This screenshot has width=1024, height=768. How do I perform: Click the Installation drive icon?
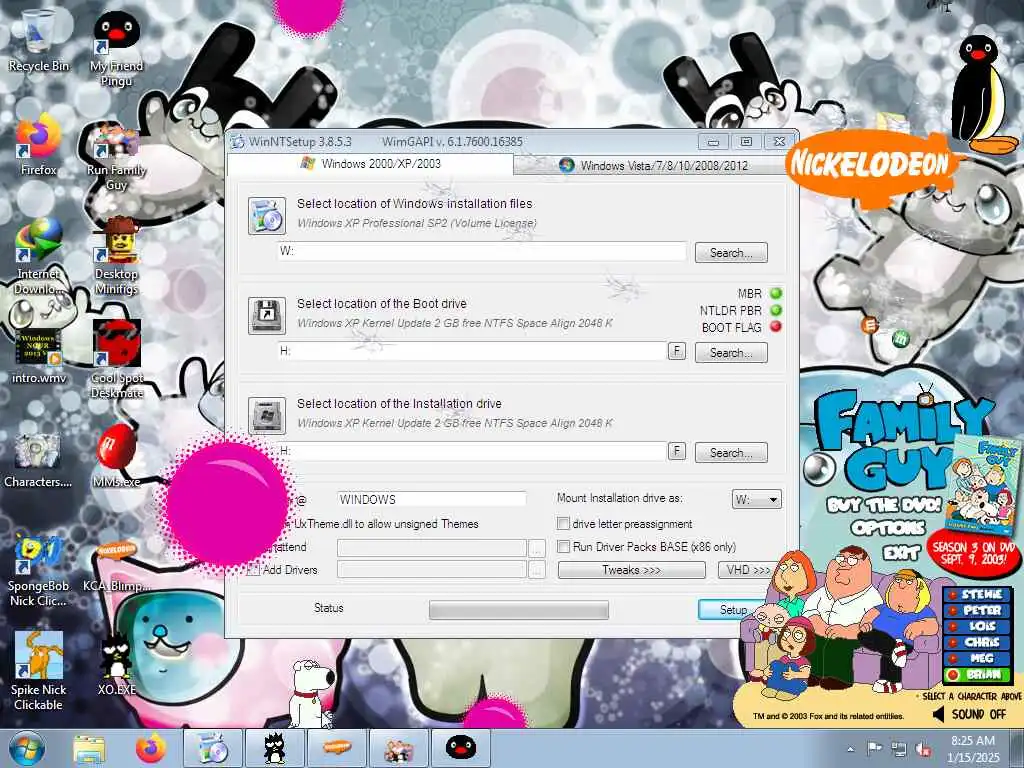pos(266,415)
